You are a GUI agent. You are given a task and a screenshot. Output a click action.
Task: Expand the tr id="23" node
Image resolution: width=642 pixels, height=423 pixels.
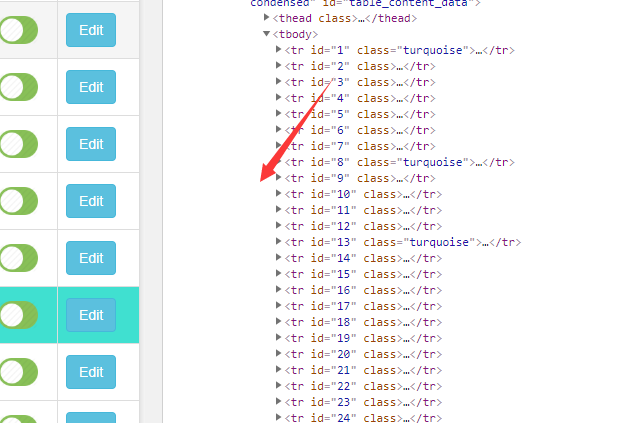point(278,400)
